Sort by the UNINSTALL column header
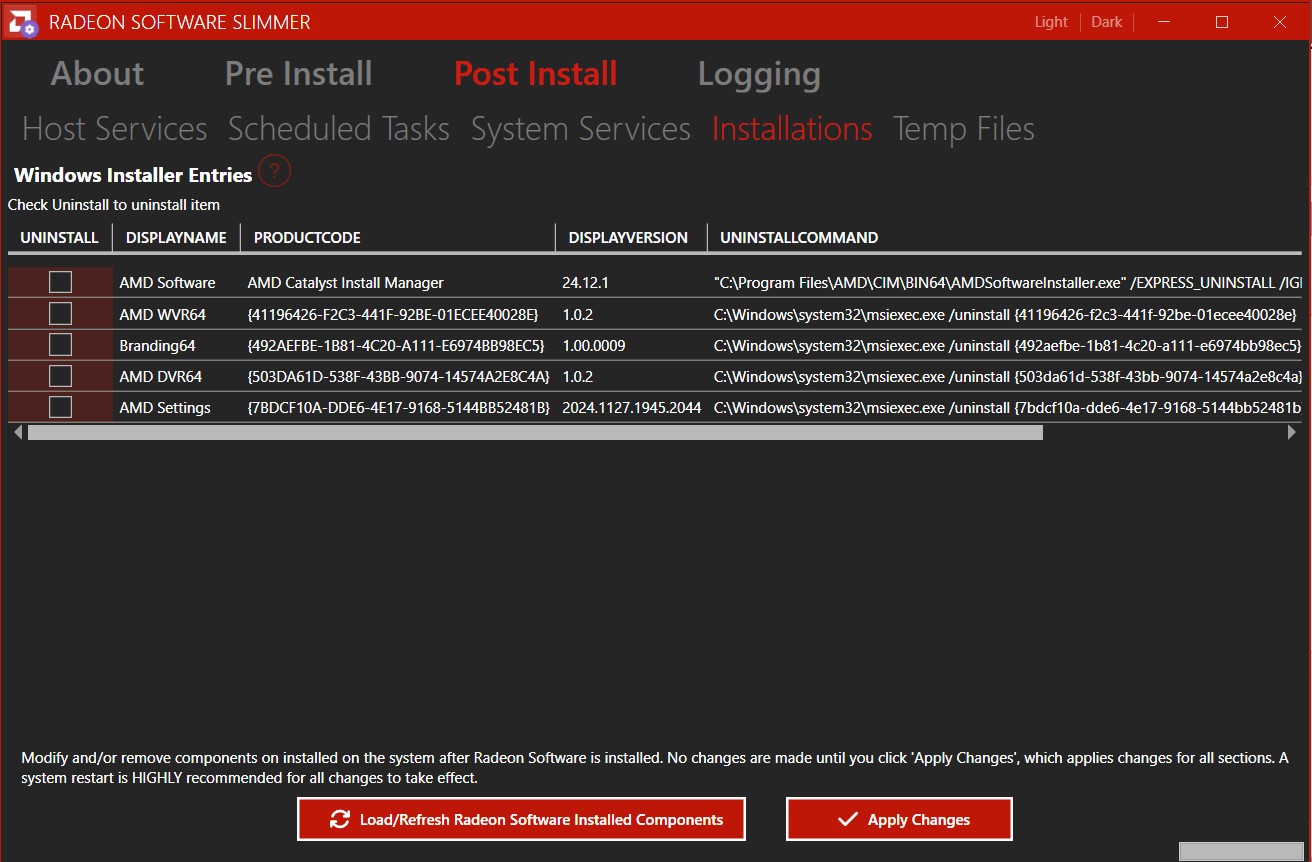Image resolution: width=1312 pixels, height=862 pixels. click(x=60, y=238)
